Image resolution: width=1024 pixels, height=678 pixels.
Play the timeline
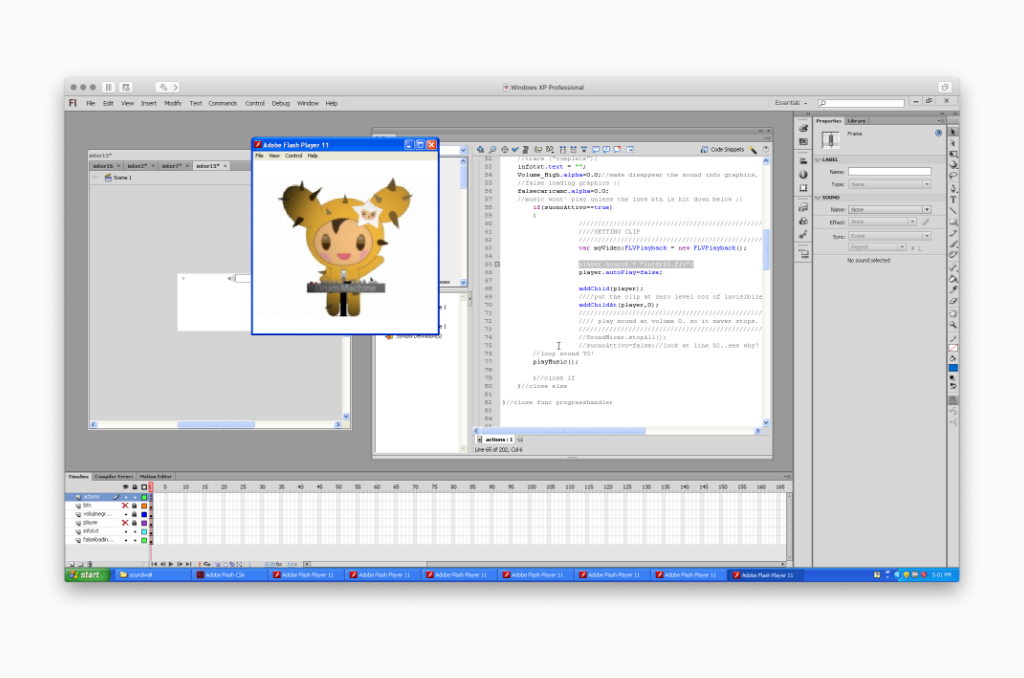click(x=171, y=564)
